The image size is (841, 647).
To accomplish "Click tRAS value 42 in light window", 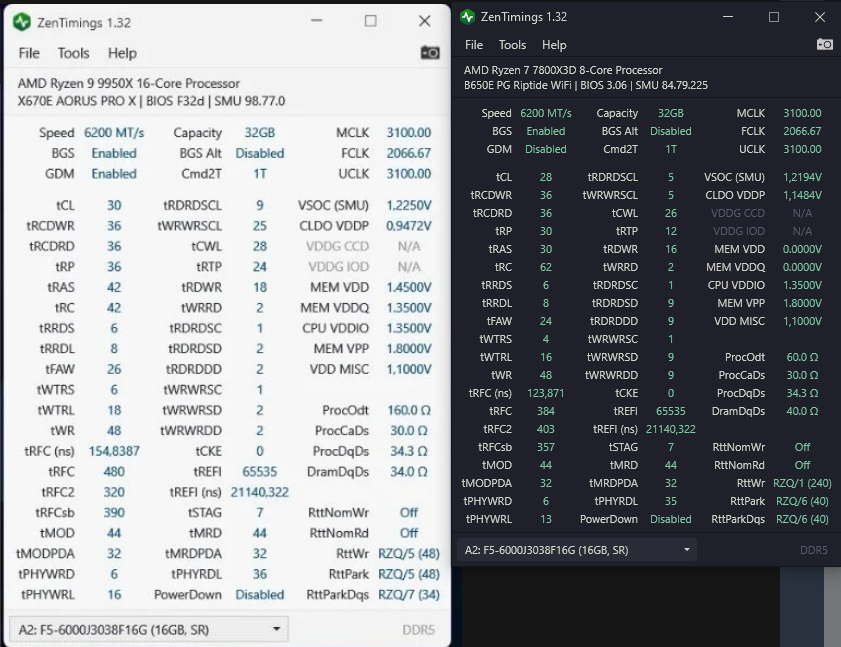I will 114,288.
